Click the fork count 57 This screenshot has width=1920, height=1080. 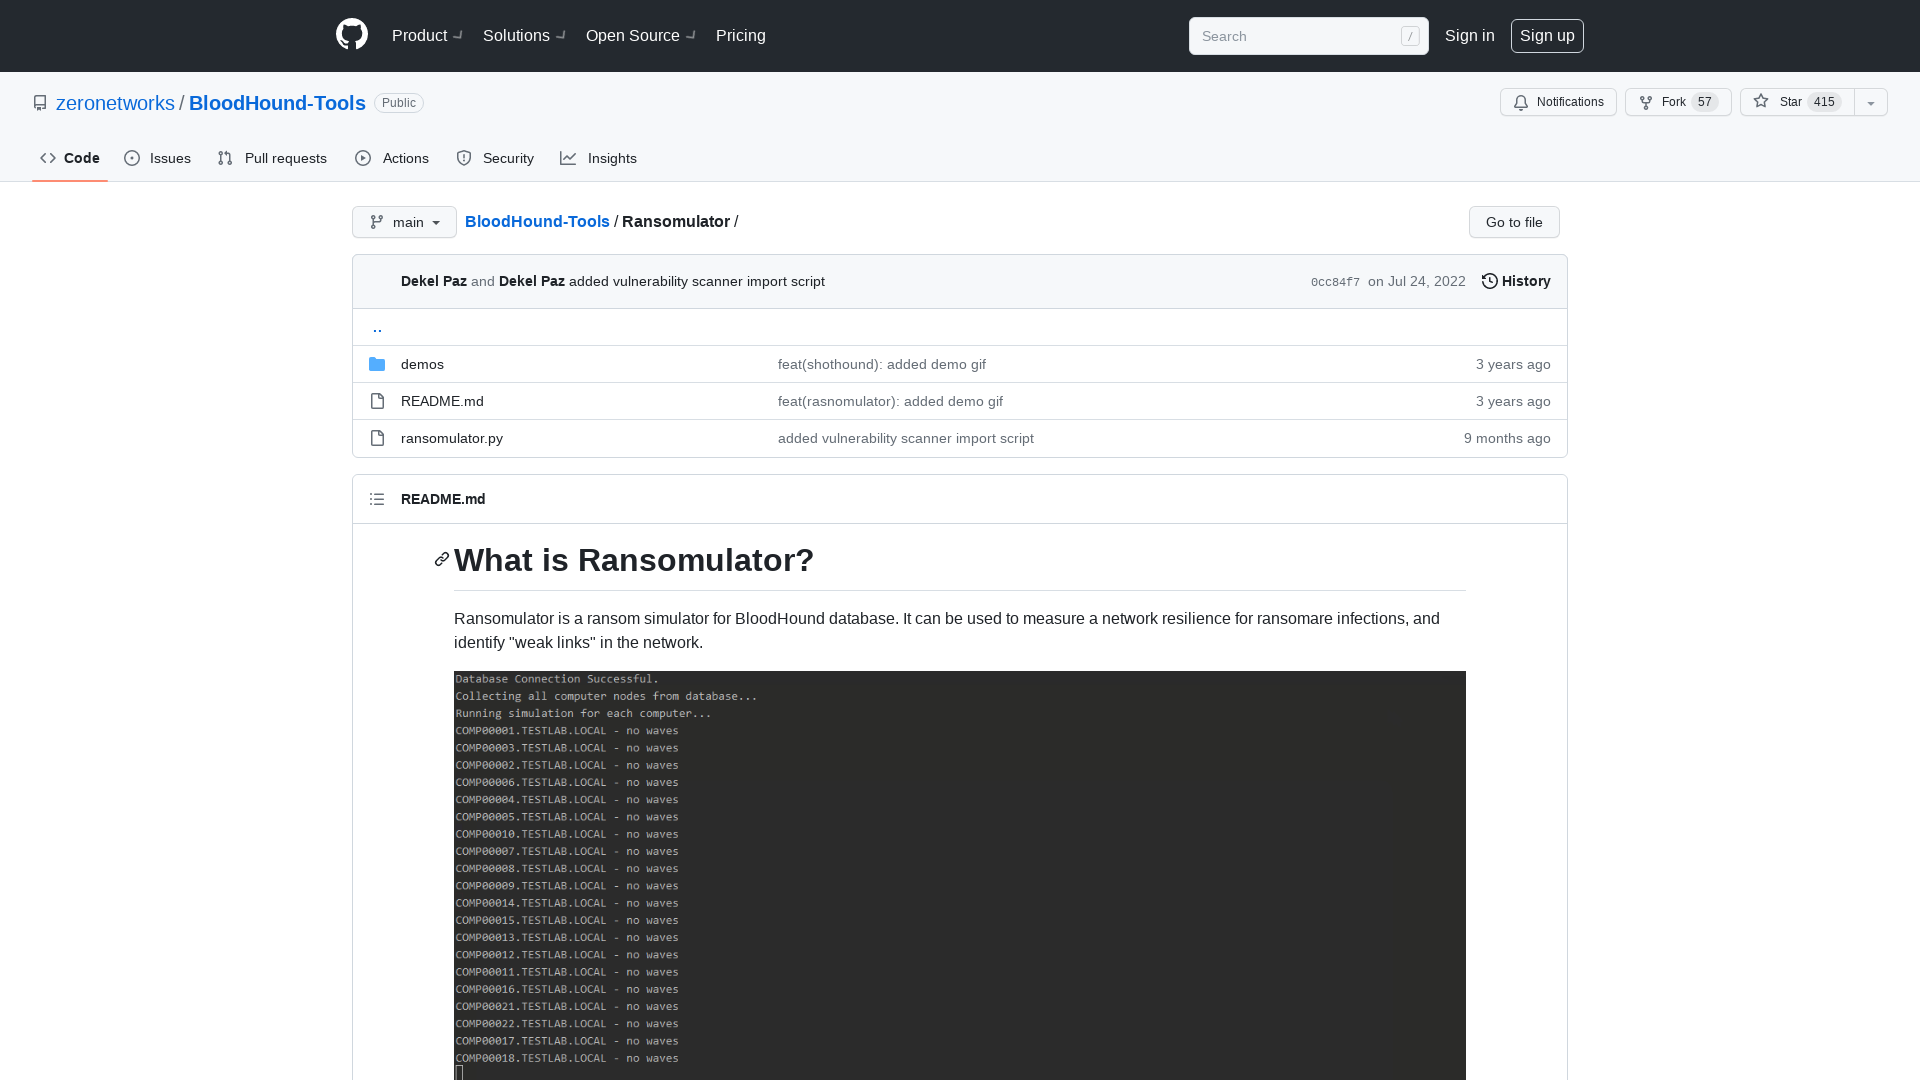click(x=1705, y=102)
